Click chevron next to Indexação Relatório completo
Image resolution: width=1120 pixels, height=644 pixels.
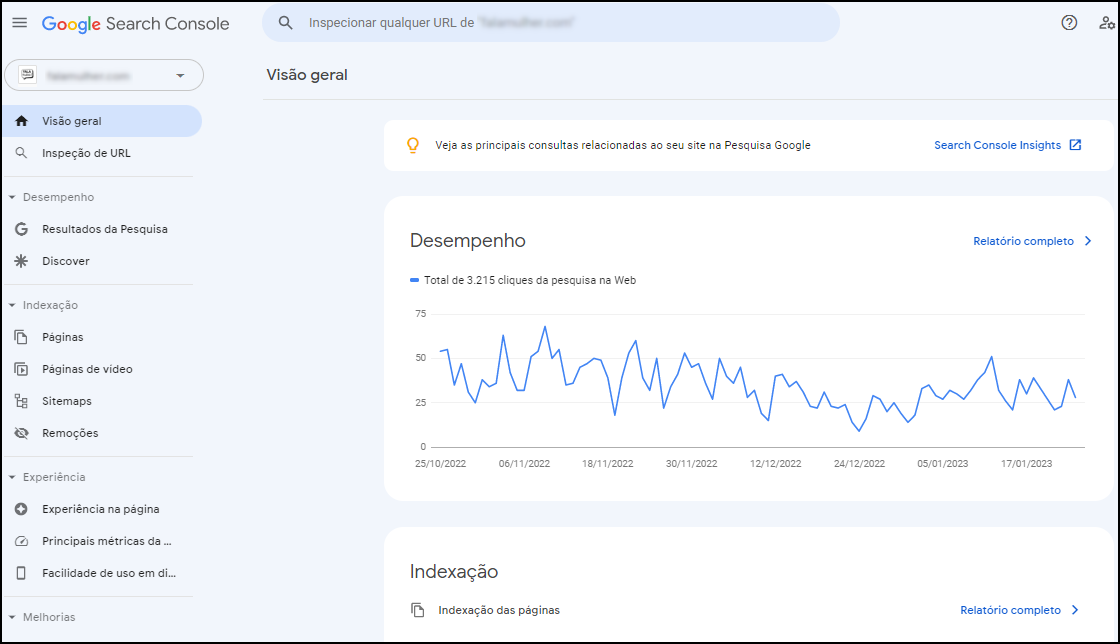(1074, 610)
